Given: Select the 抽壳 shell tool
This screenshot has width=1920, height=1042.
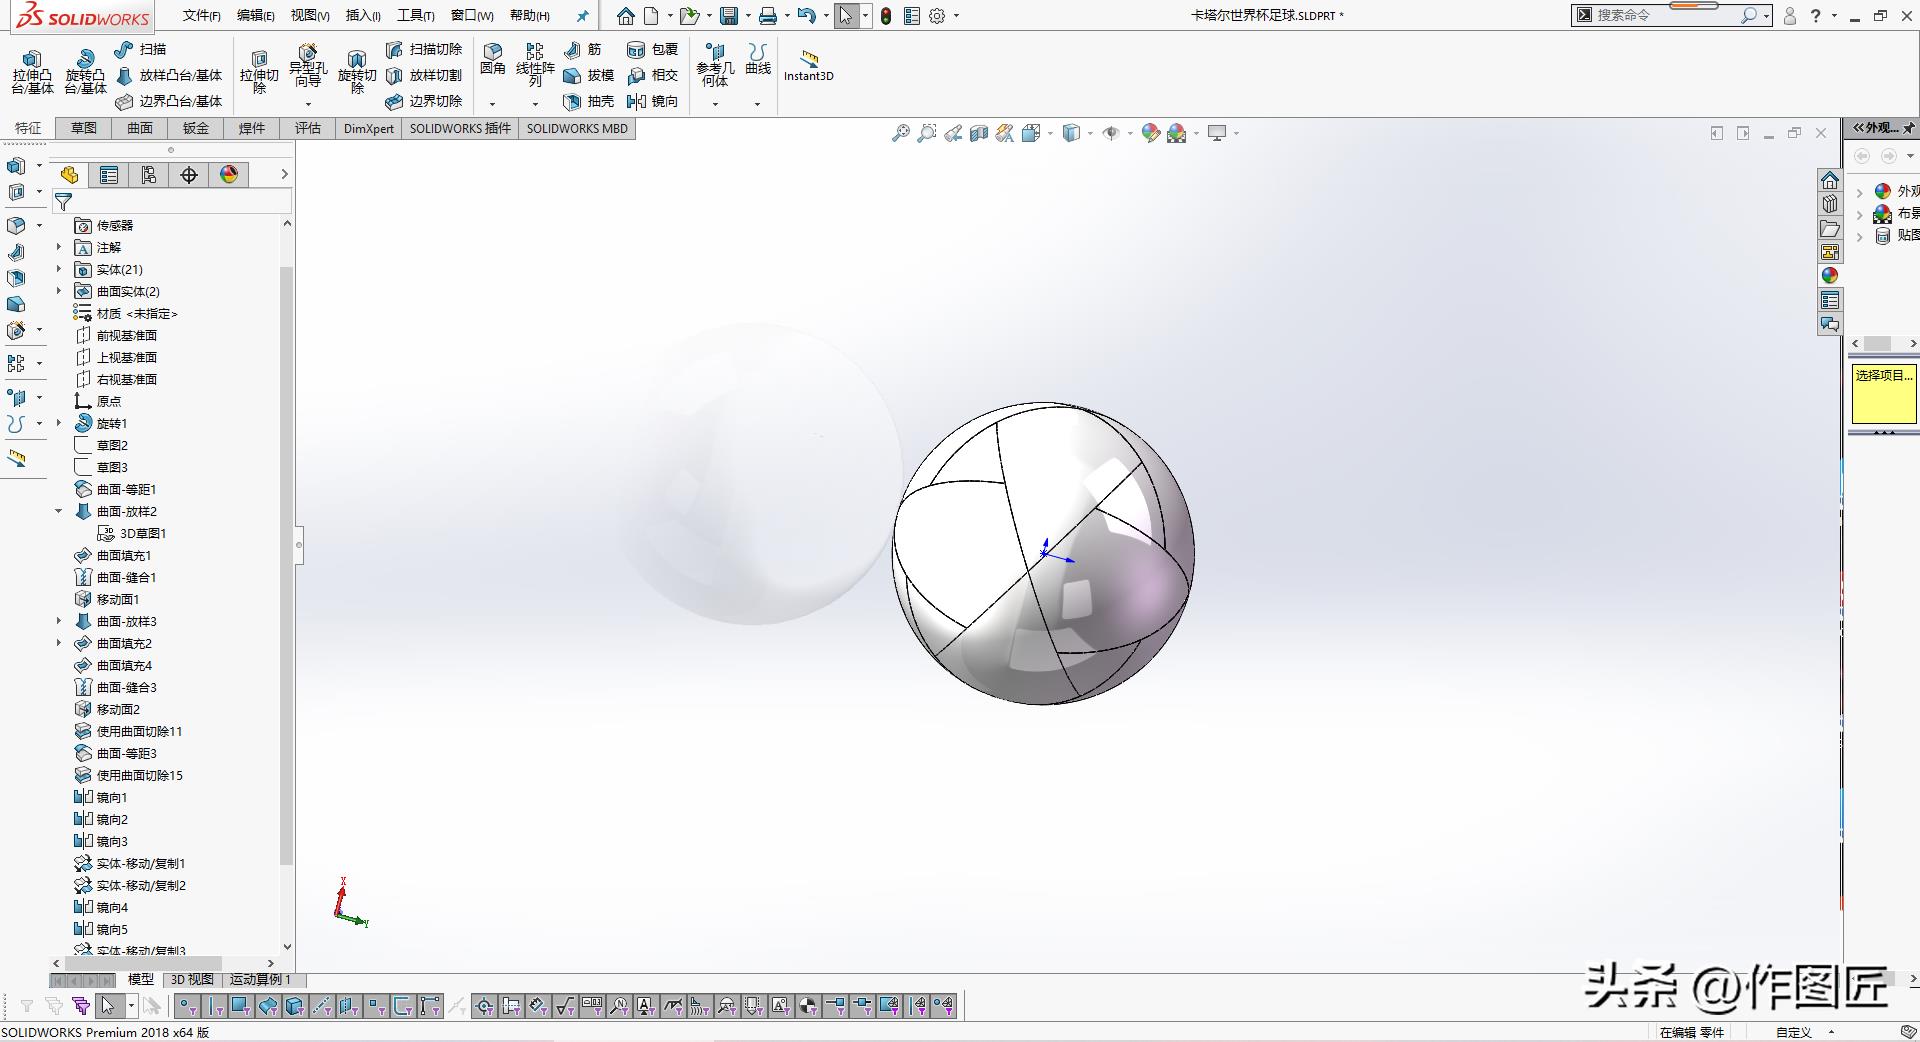Looking at the screenshot, I should point(588,101).
